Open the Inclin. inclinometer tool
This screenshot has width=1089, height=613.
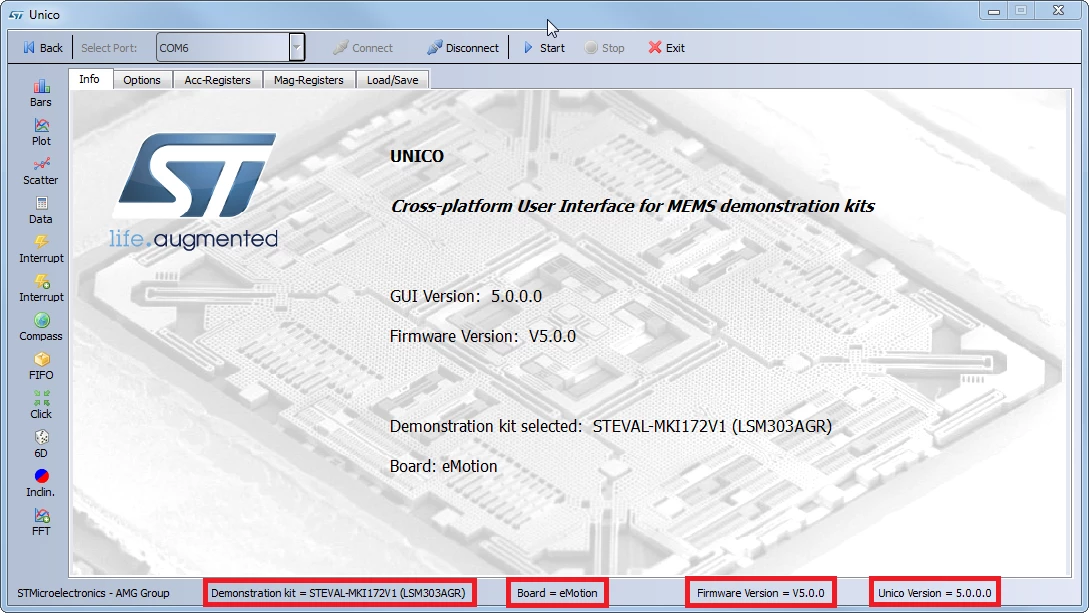pos(40,482)
